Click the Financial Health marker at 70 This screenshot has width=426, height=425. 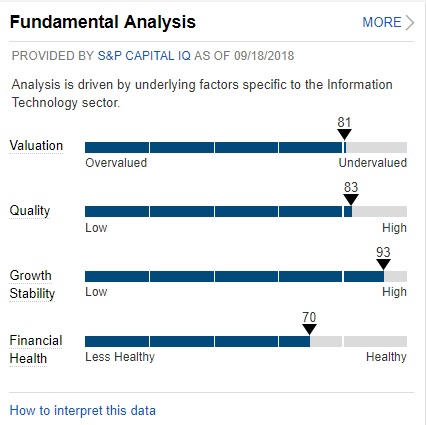click(x=309, y=329)
